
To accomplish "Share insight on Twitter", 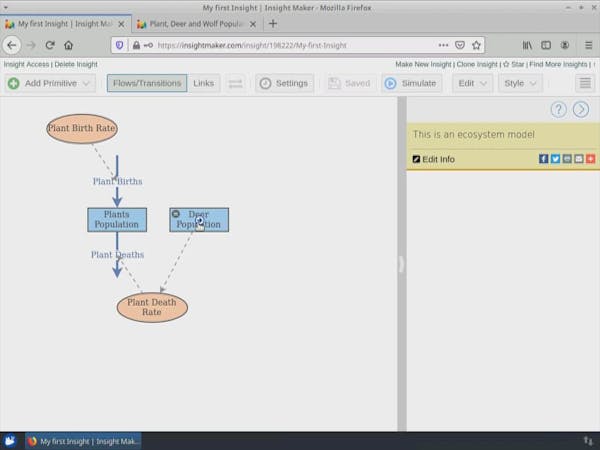I will [555, 159].
